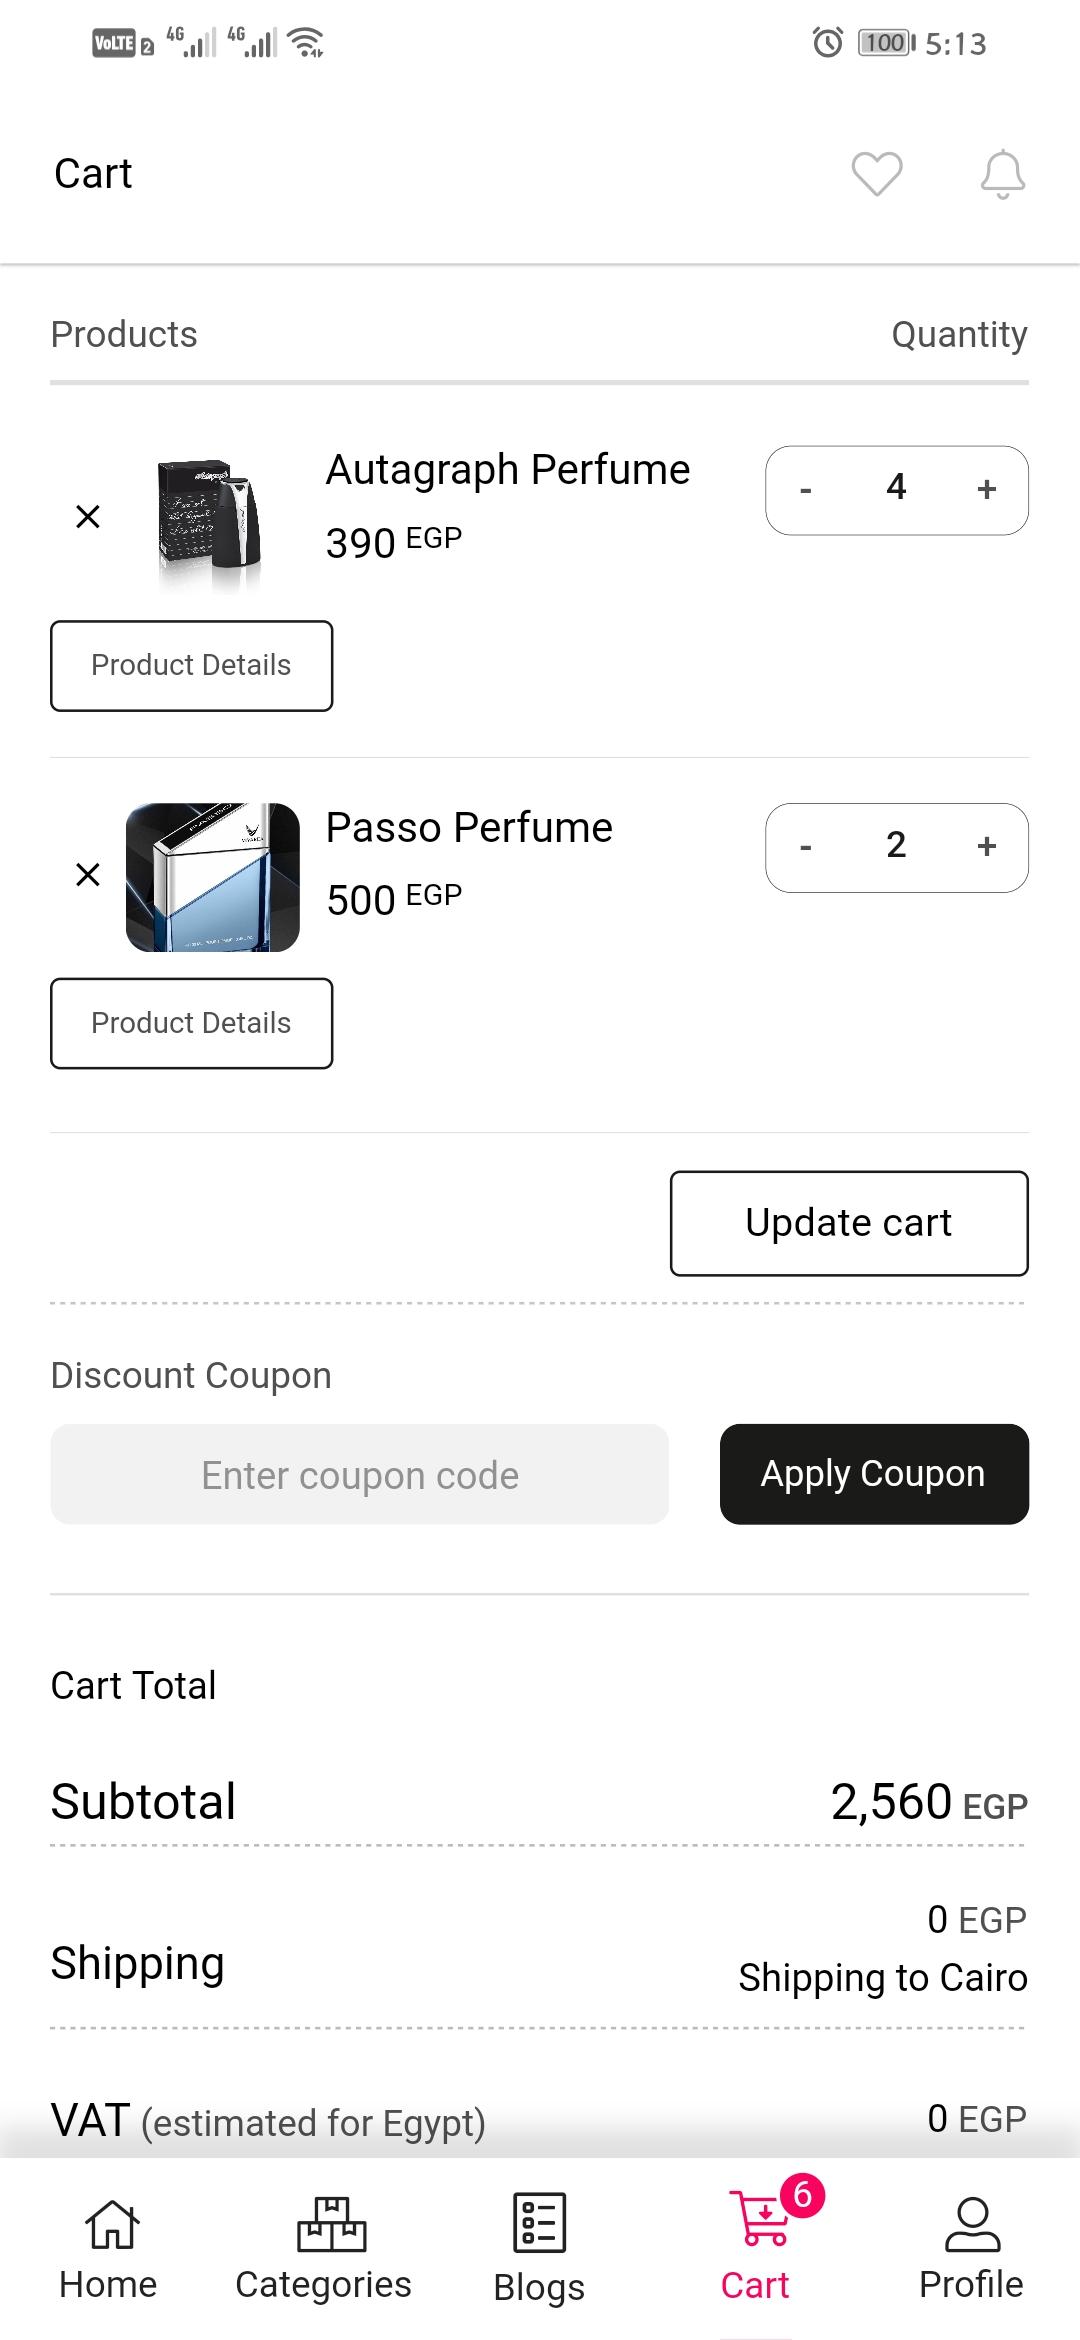Open the Profile tab
Screen dimensions: 1080x2340
click(971, 2250)
